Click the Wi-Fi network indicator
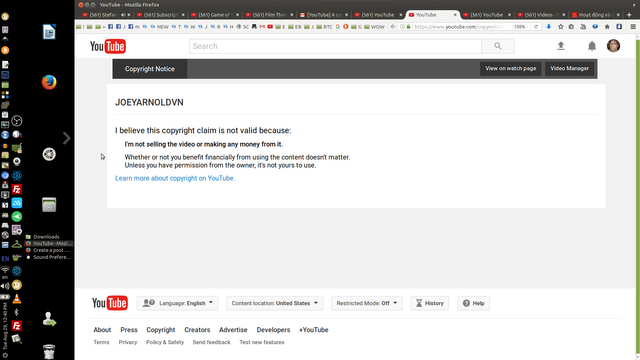640x360 pixels. point(5,270)
